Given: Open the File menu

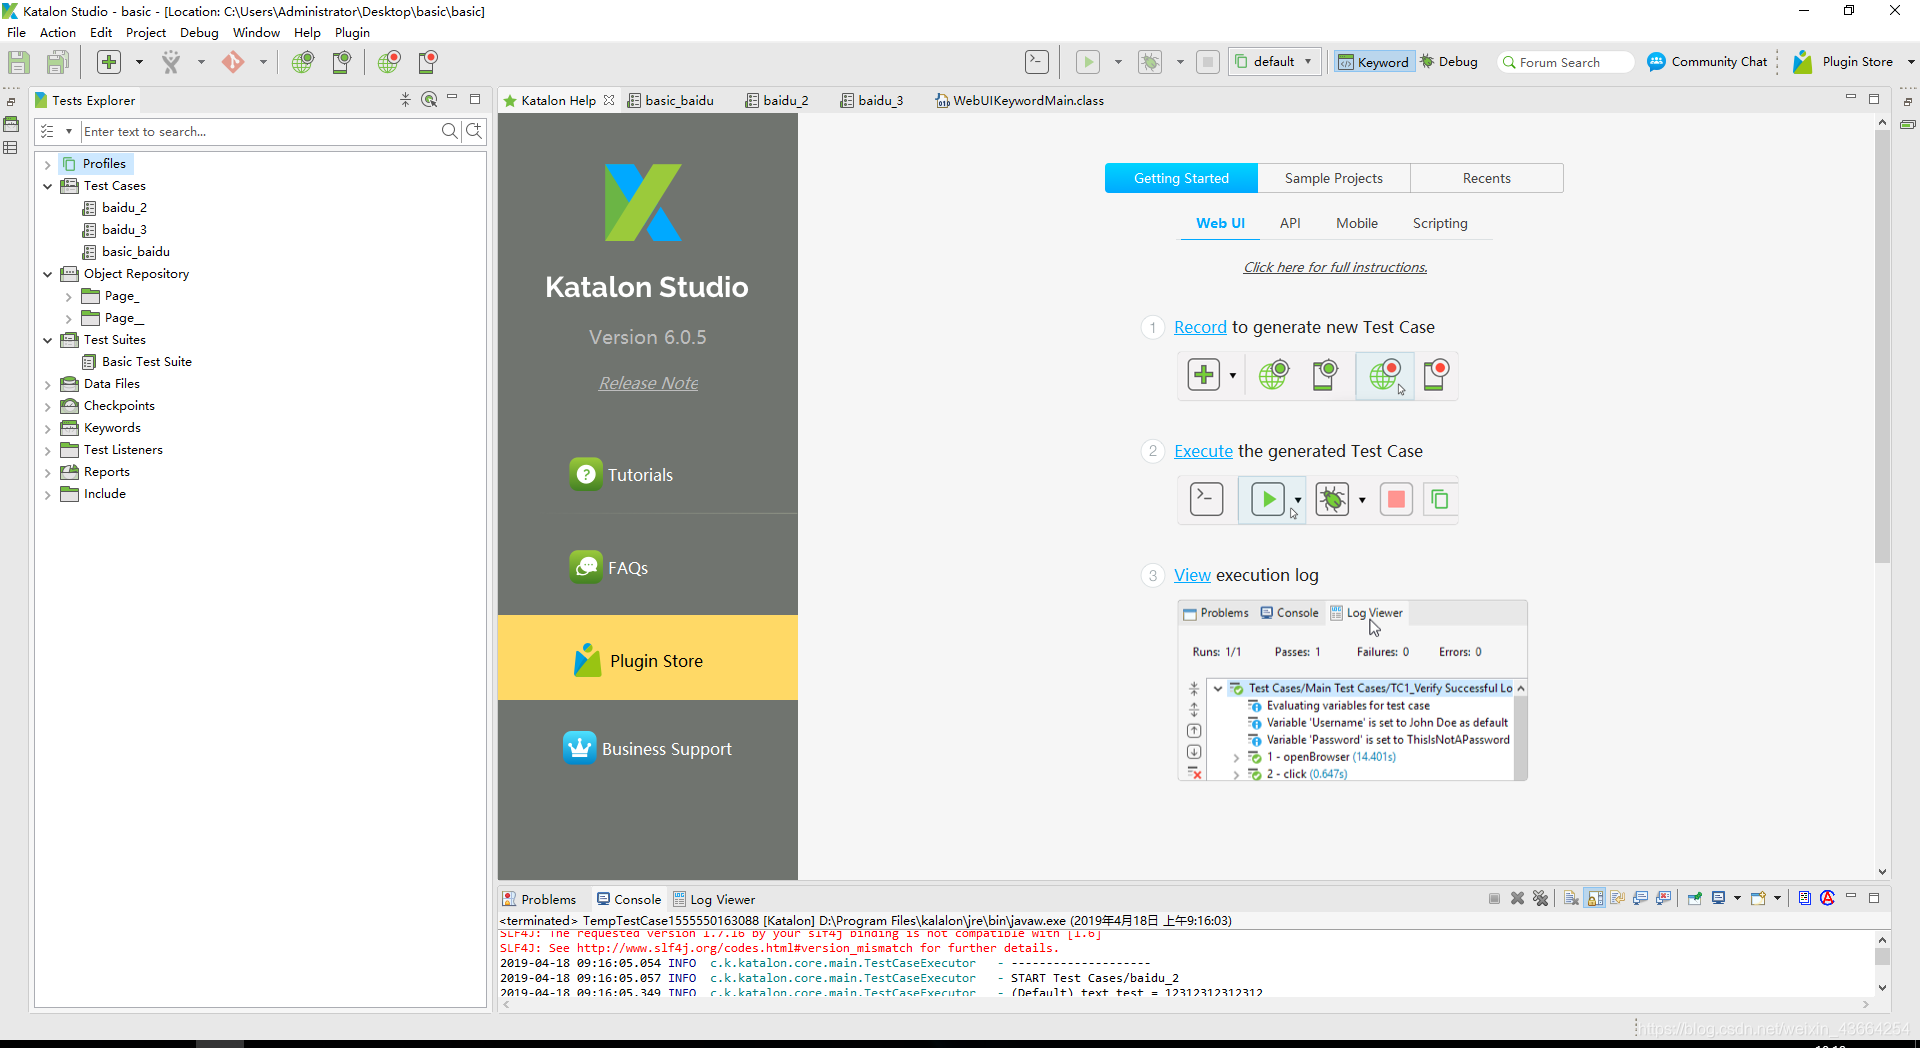Looking at the screenshot, I should click(x=17, y=33).
